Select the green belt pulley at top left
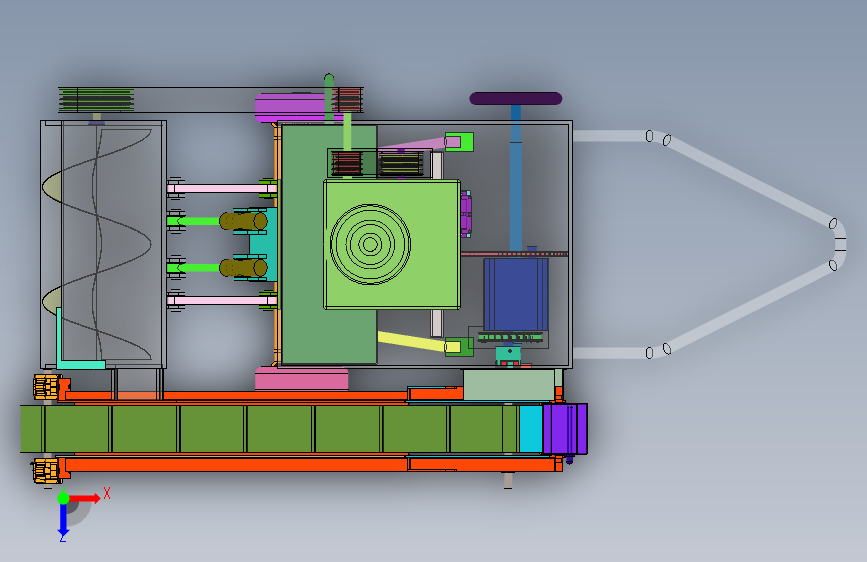 [x=96, y=100]
